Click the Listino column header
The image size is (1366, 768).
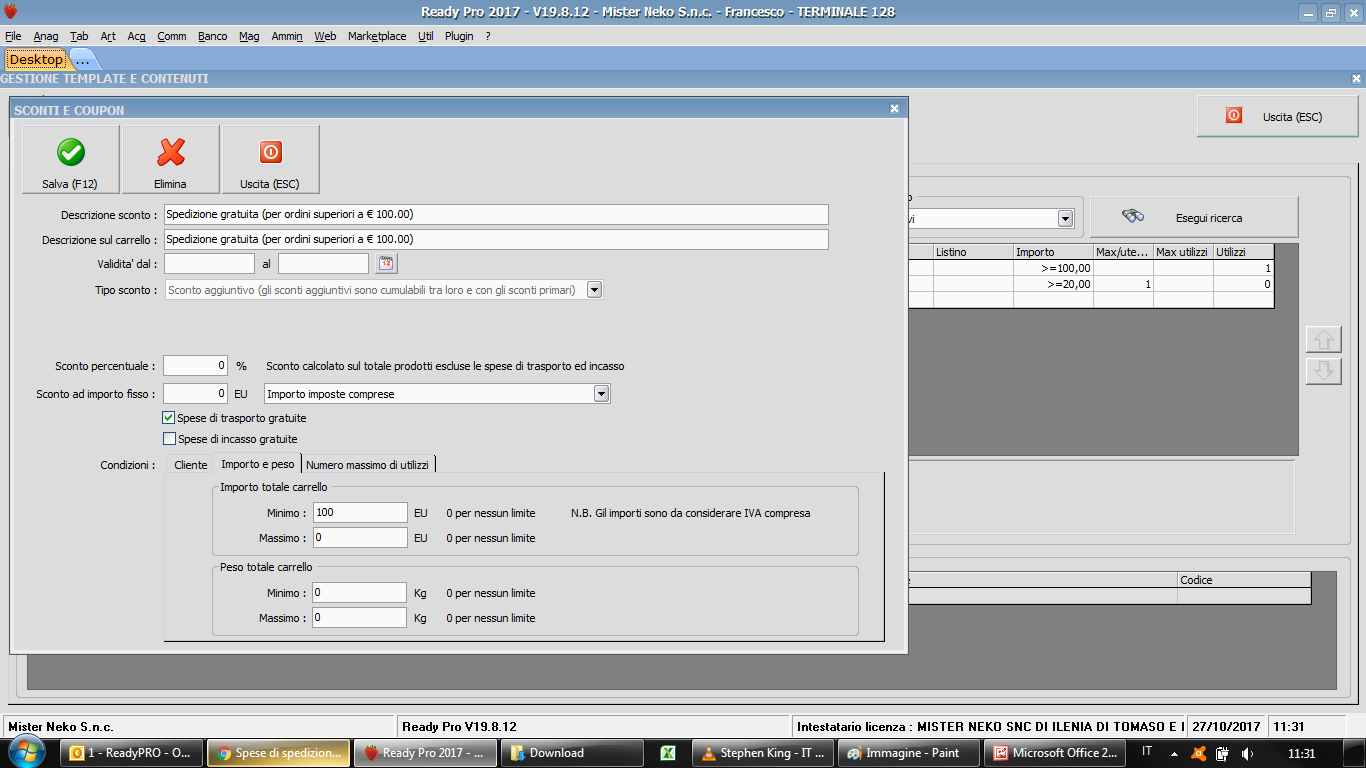click(x=973, y=252)
